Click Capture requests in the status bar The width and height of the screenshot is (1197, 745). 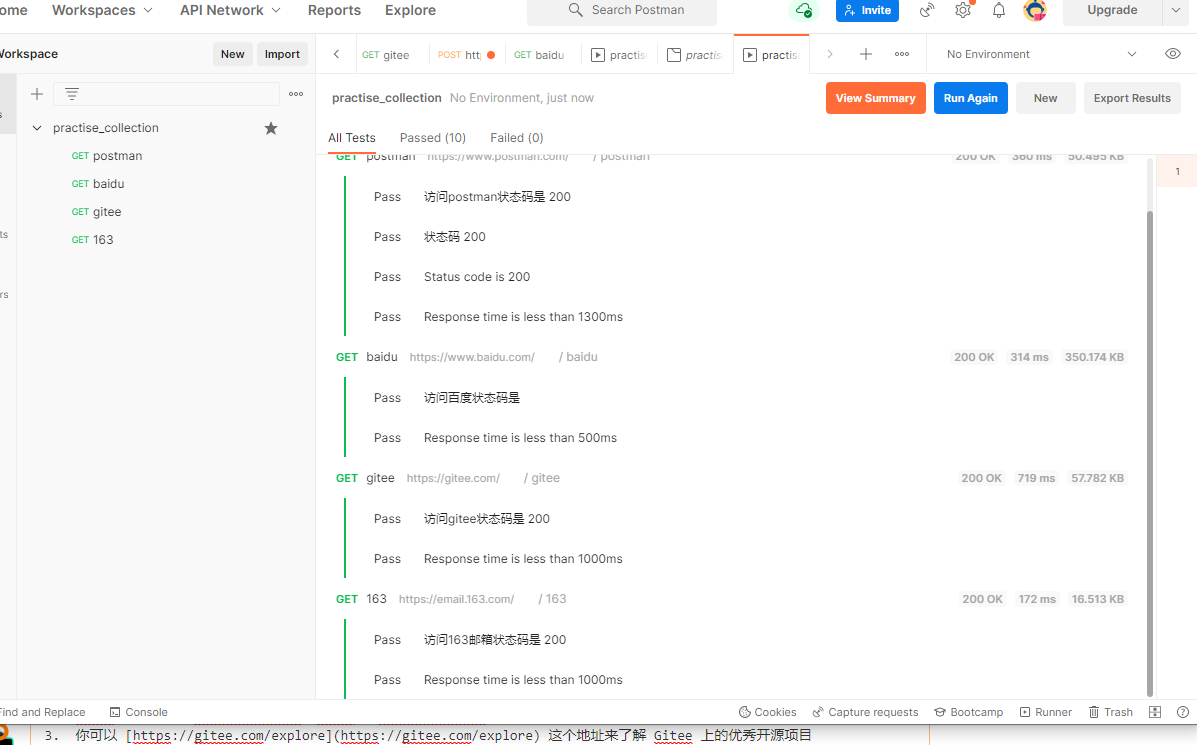(865, 712)
